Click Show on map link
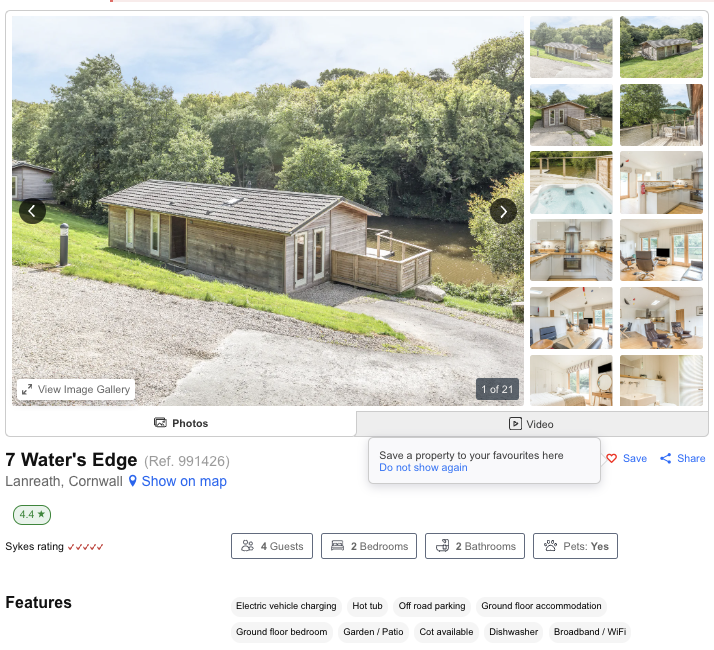Screen dimensions: 714x650 pos(184,481)
